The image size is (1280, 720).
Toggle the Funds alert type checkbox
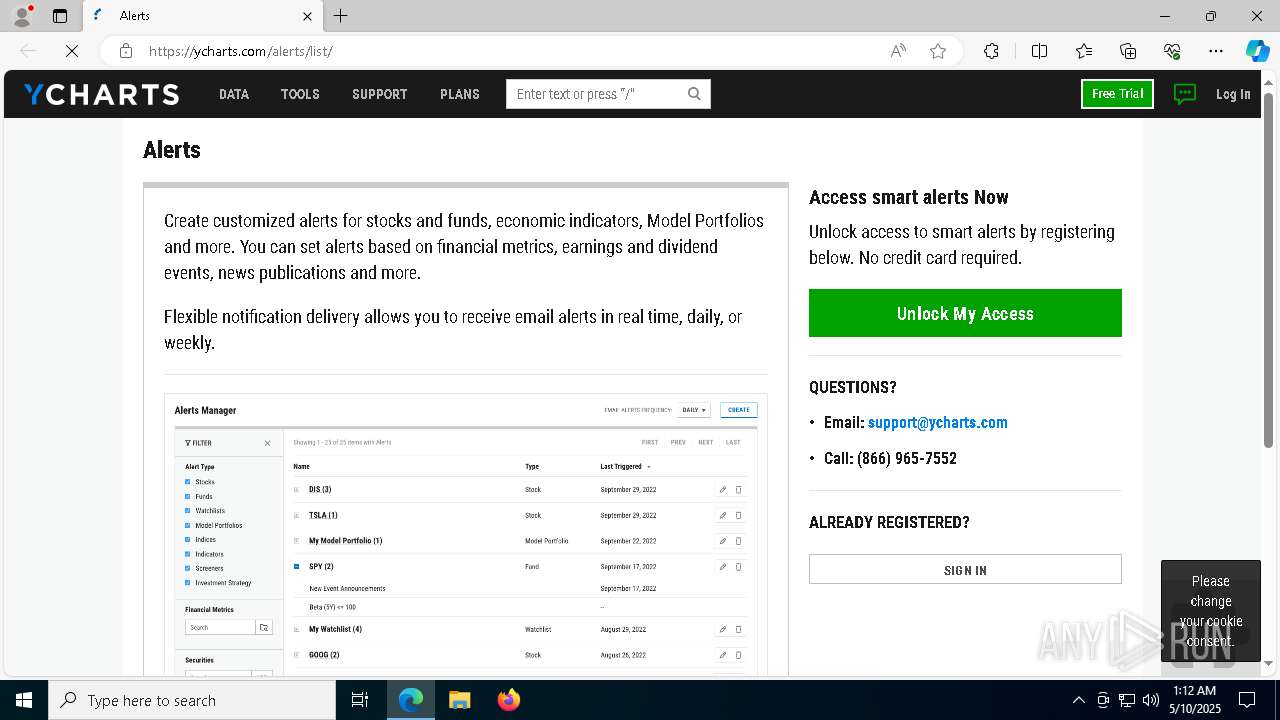point(187,496)
